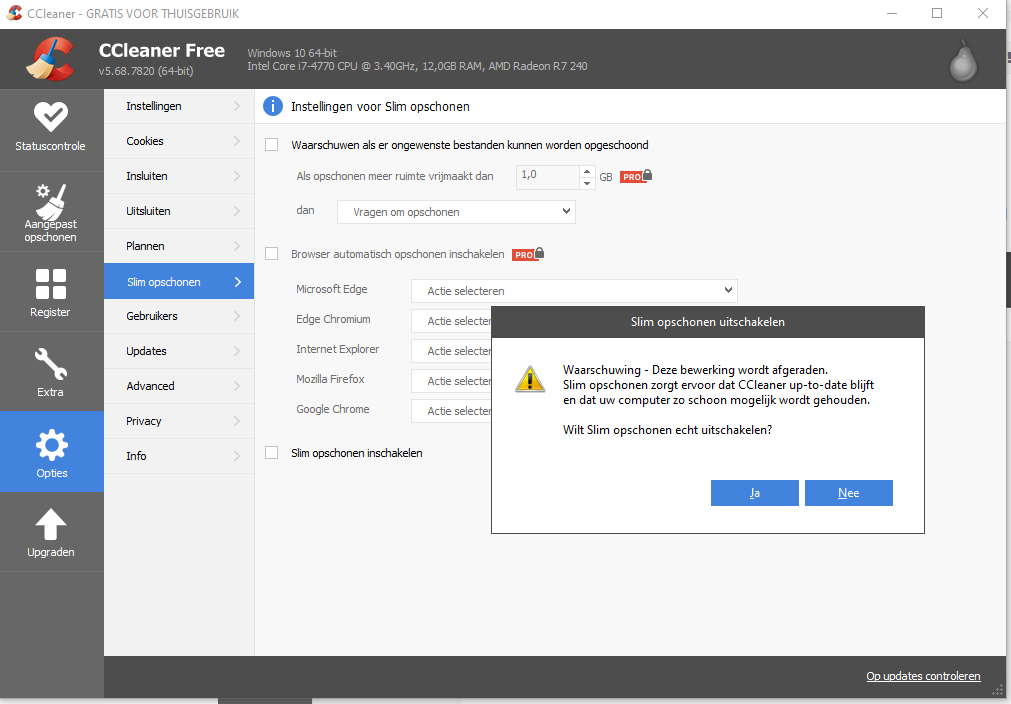Enable Waarschuwen als er ongewenste bestanden checkbox

tap(272, 145)
